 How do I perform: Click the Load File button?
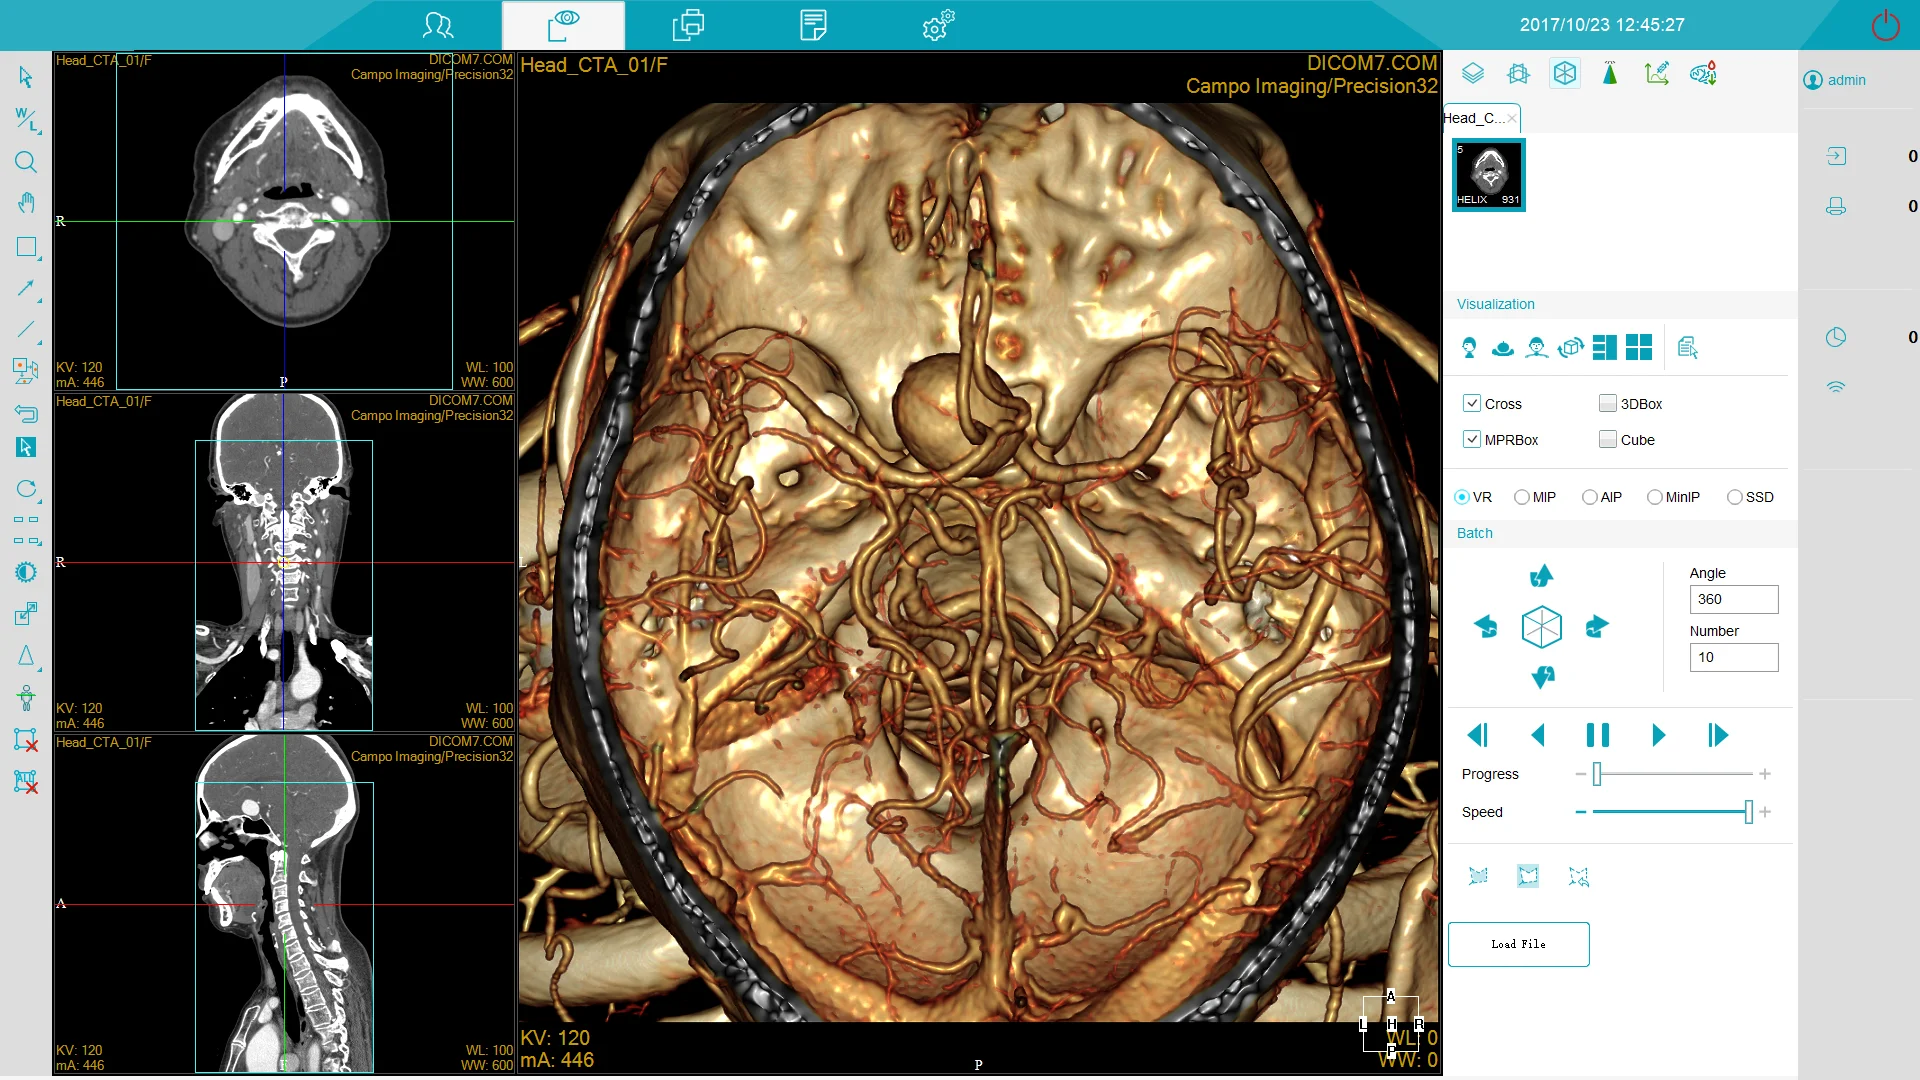1518,944
